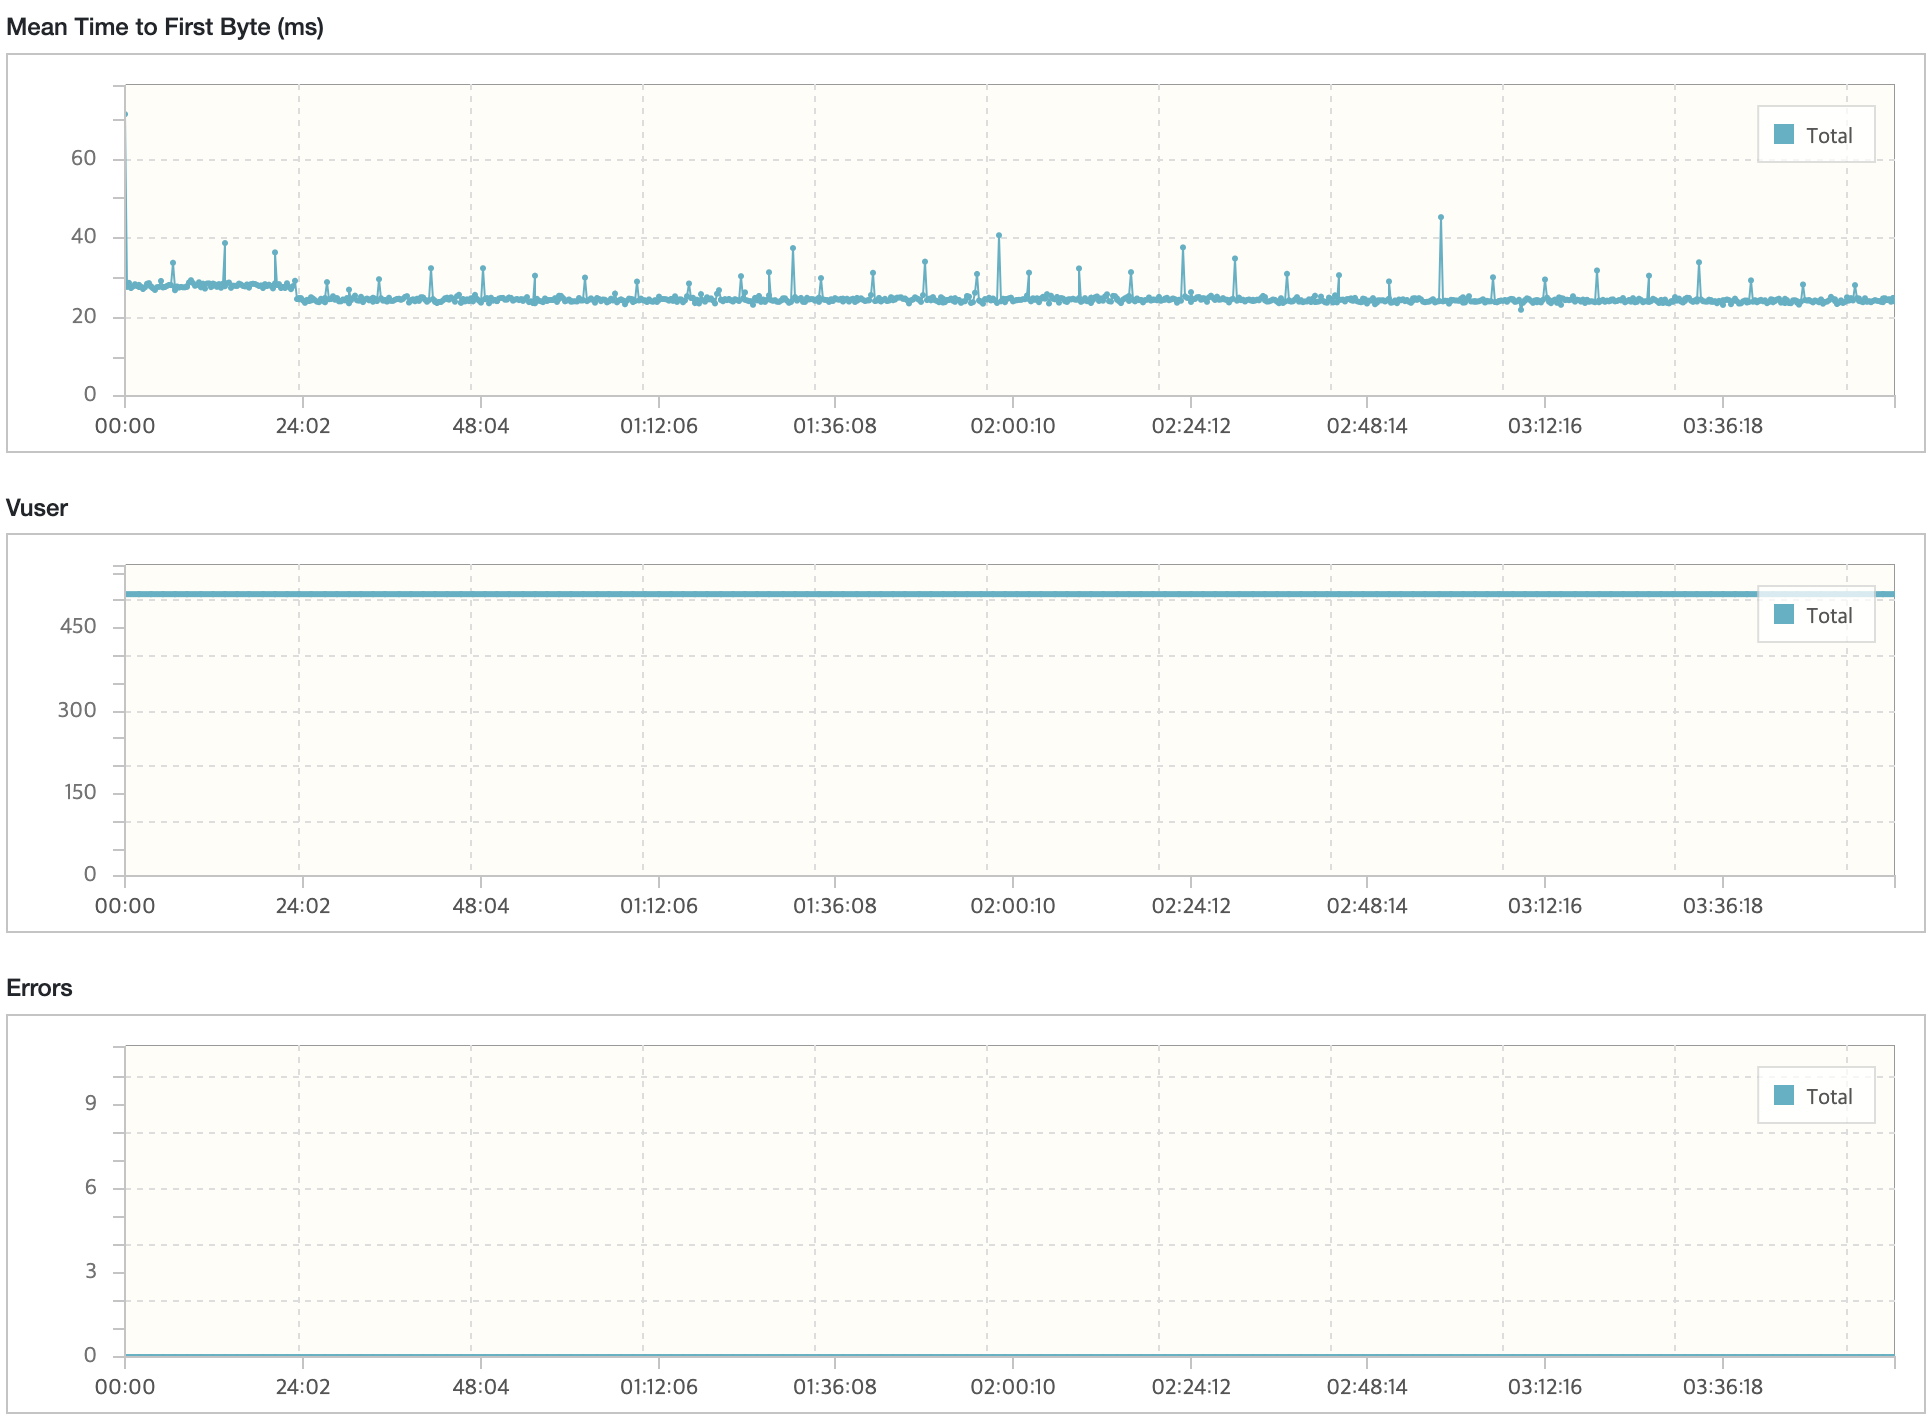Click the 40 y-axis label in the Mean Time to First Byte chart

click(x=84, y=237)
